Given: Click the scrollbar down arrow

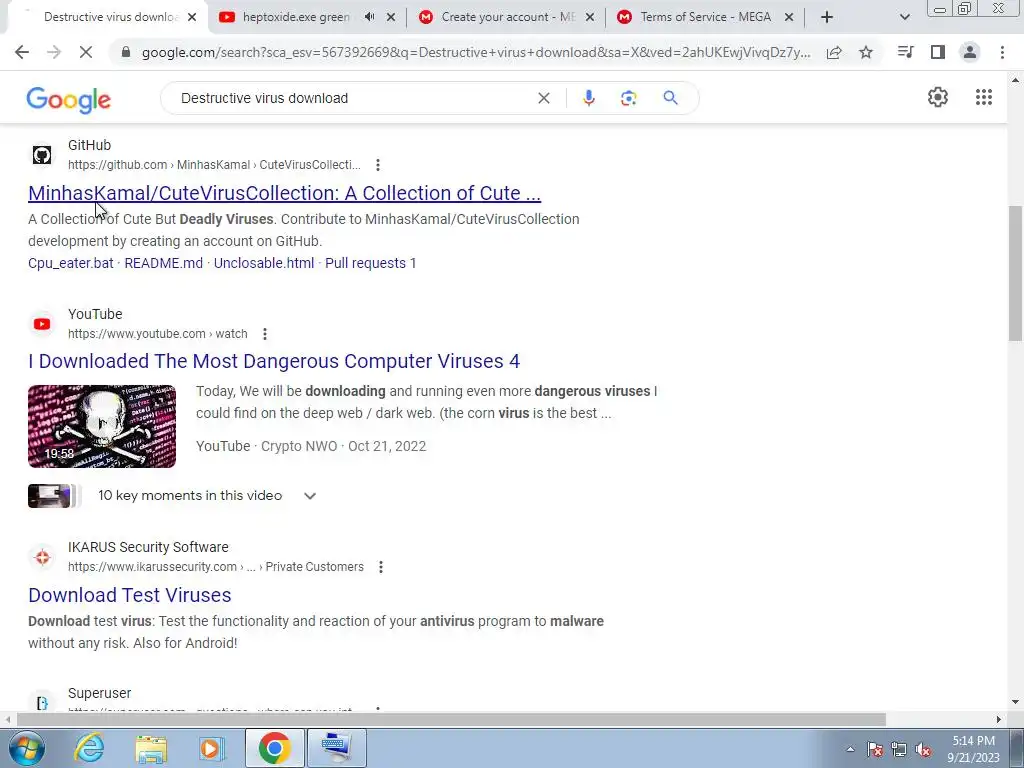Looking at the screenshot, I should tap(1015, 702).
